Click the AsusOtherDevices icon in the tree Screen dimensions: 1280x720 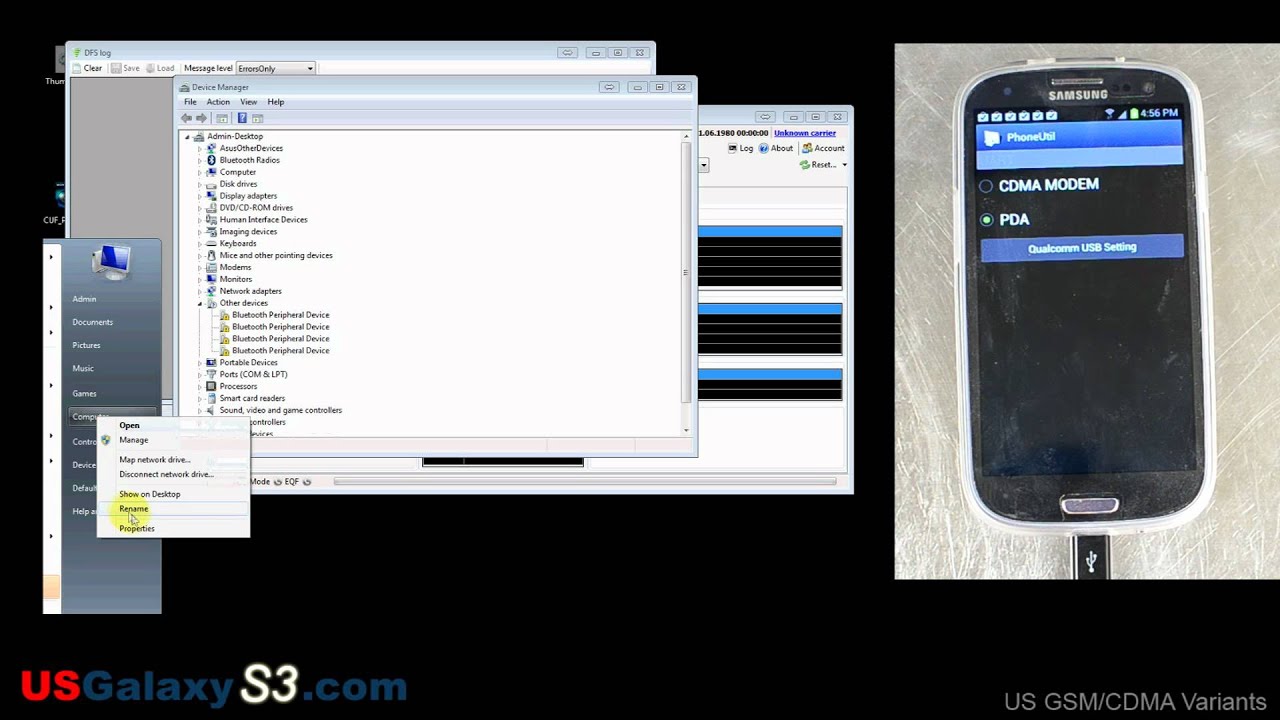211,148
